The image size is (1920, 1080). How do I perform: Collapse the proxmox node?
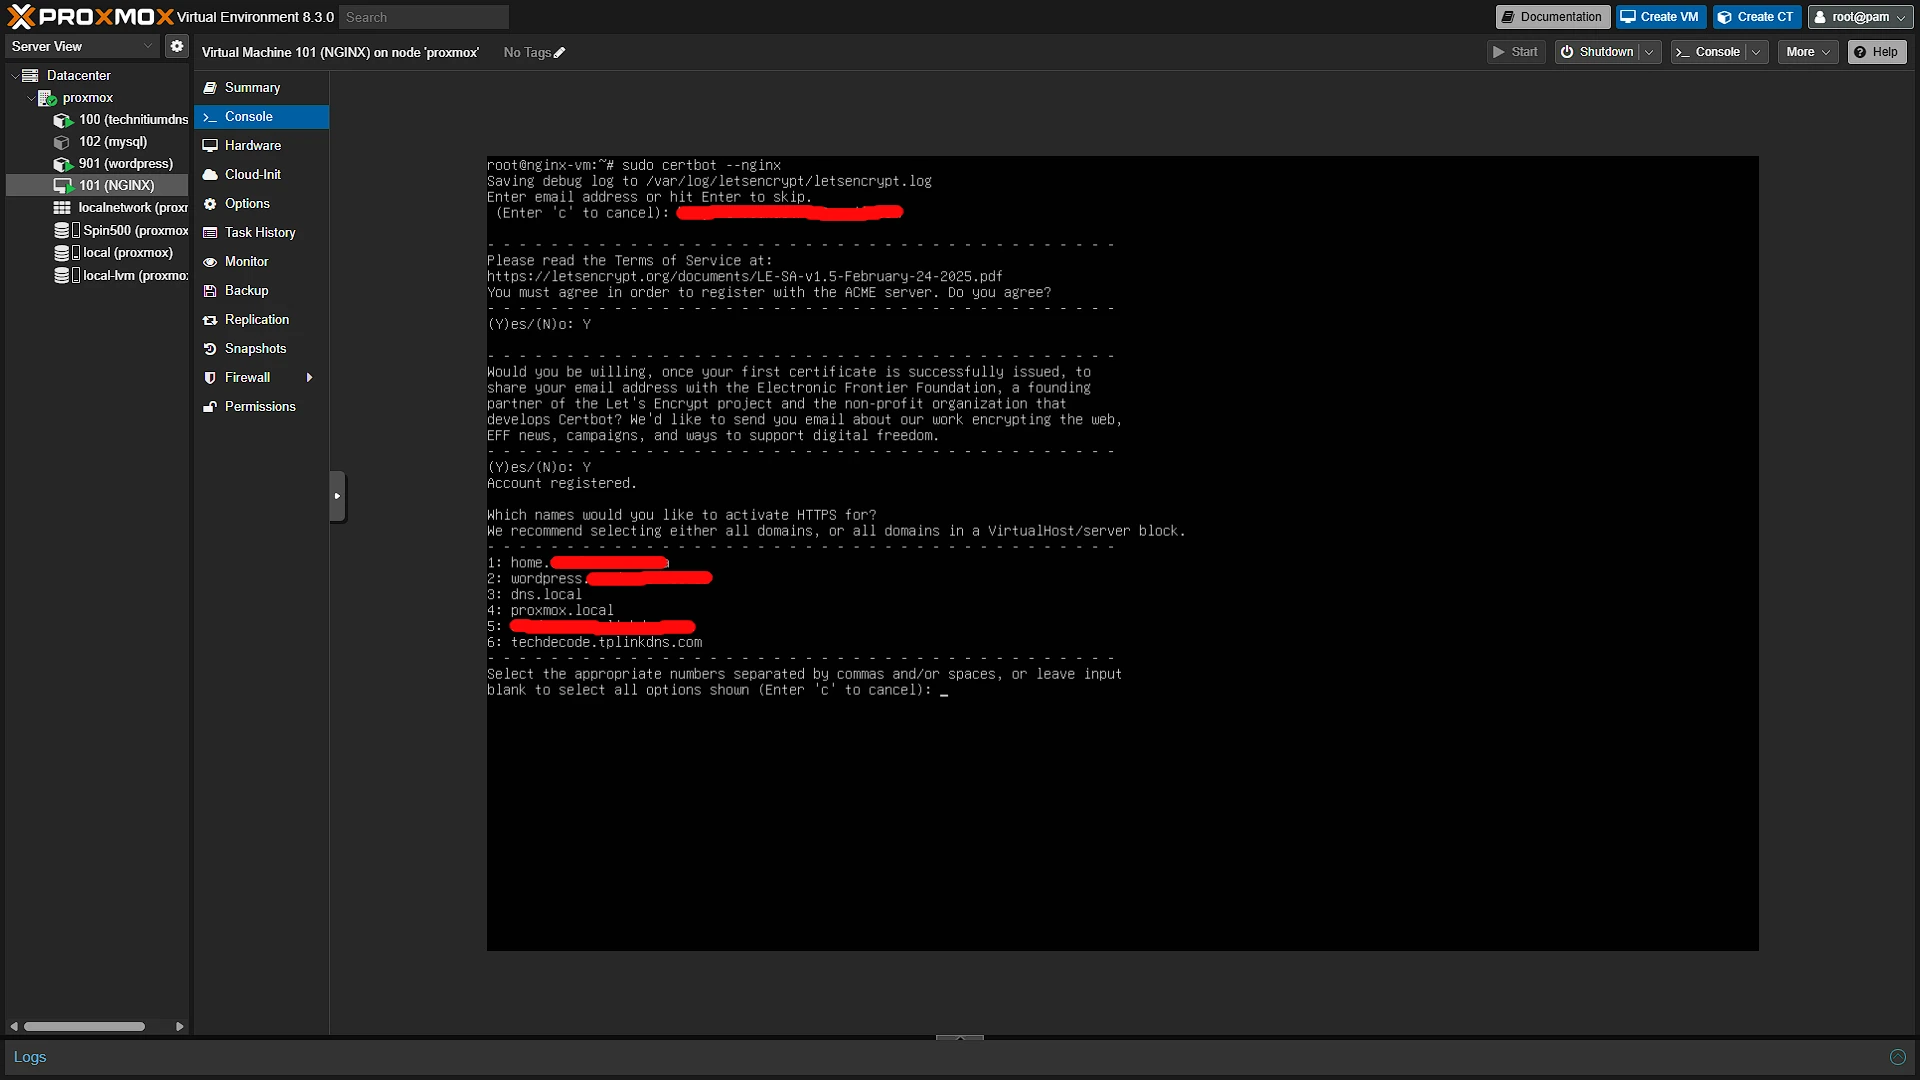[x=31, y=98]
